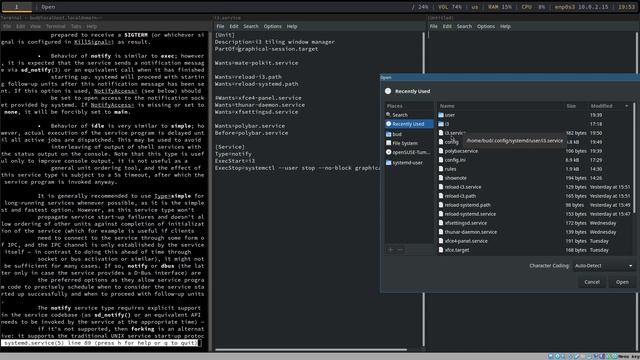Screen dimensions: 640x360
Task: Select the thunar-daemon.service row
Action: 535,232
